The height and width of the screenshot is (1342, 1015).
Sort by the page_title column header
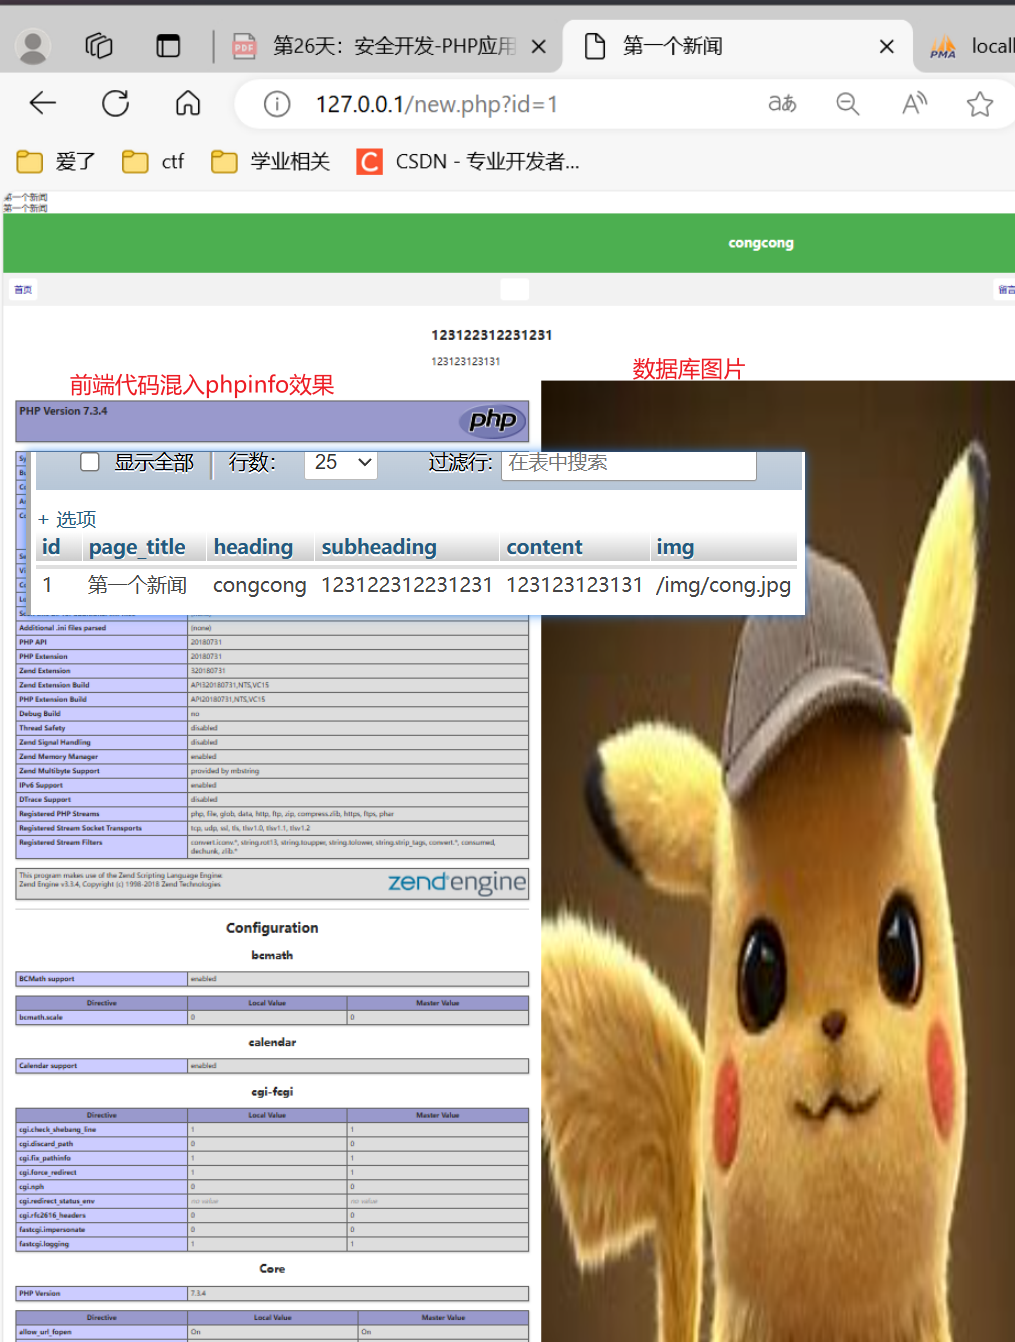[137, 547]
